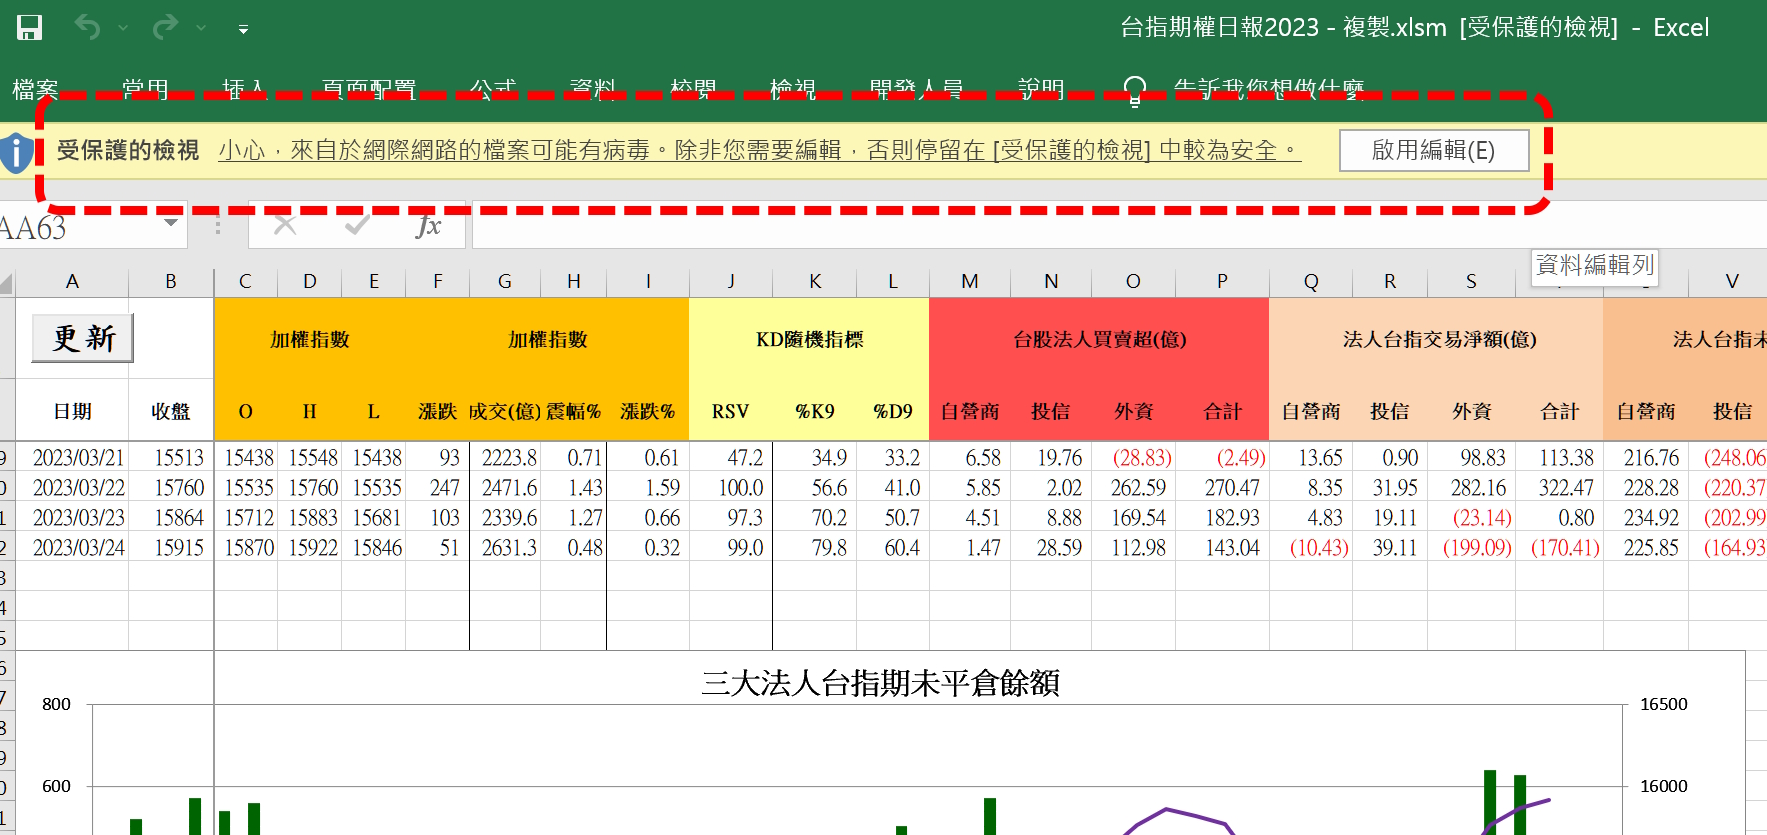Click the cell showing (199.09)

pos(1471,547)
